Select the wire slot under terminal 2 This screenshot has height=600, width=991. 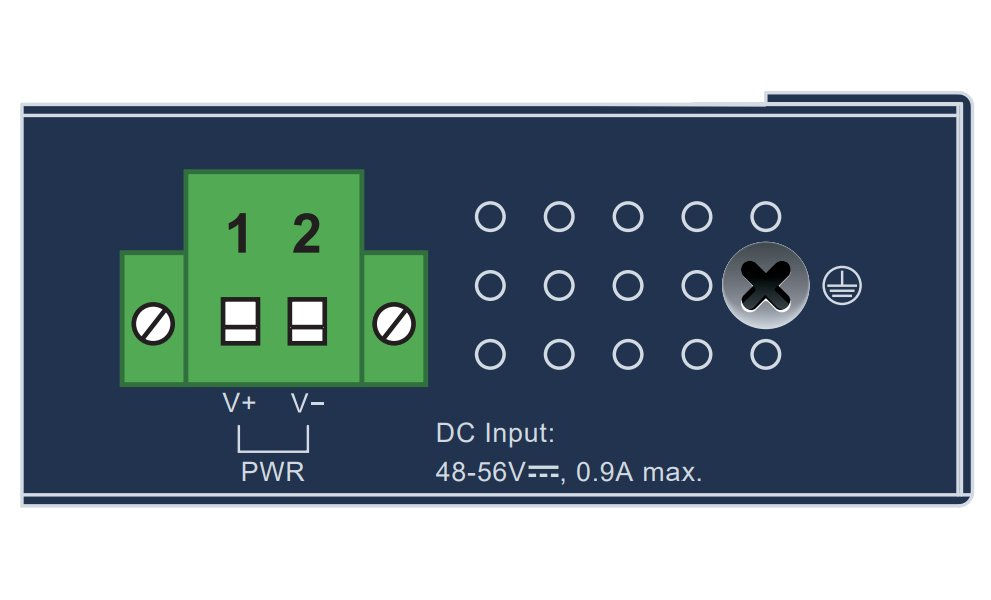point(306,321)
